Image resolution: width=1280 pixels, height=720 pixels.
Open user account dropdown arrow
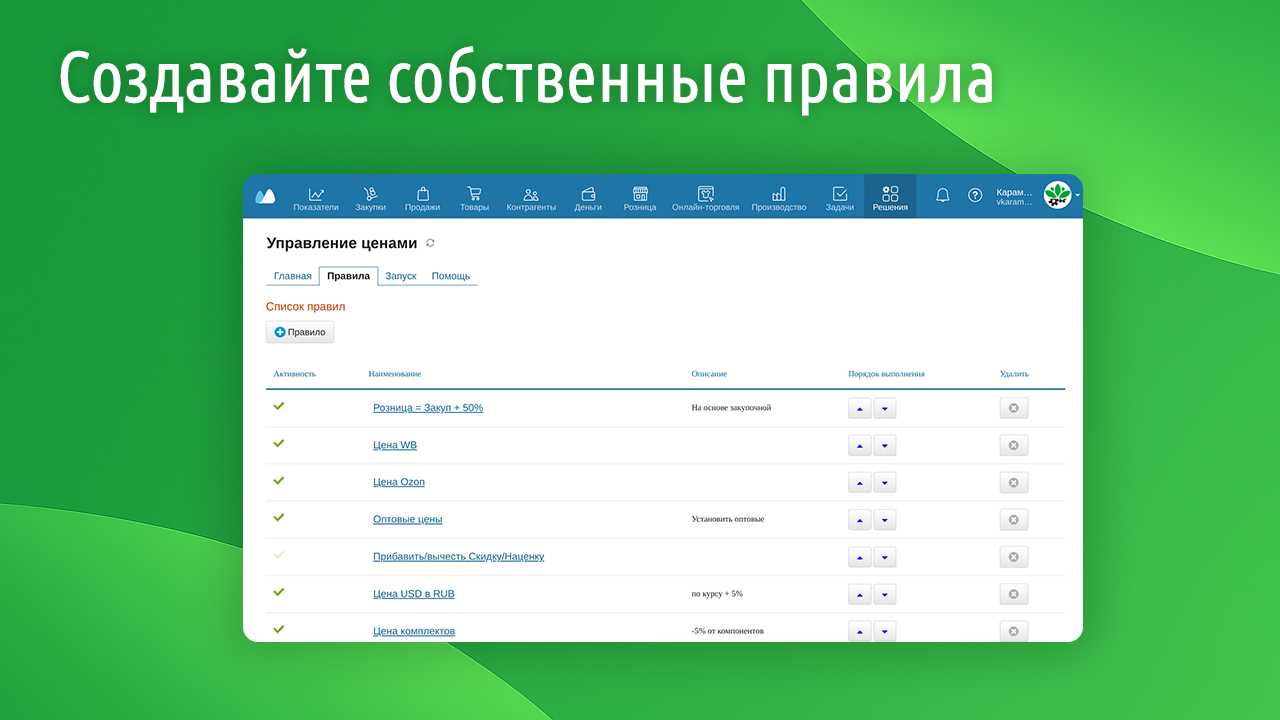coord(1077,195)
